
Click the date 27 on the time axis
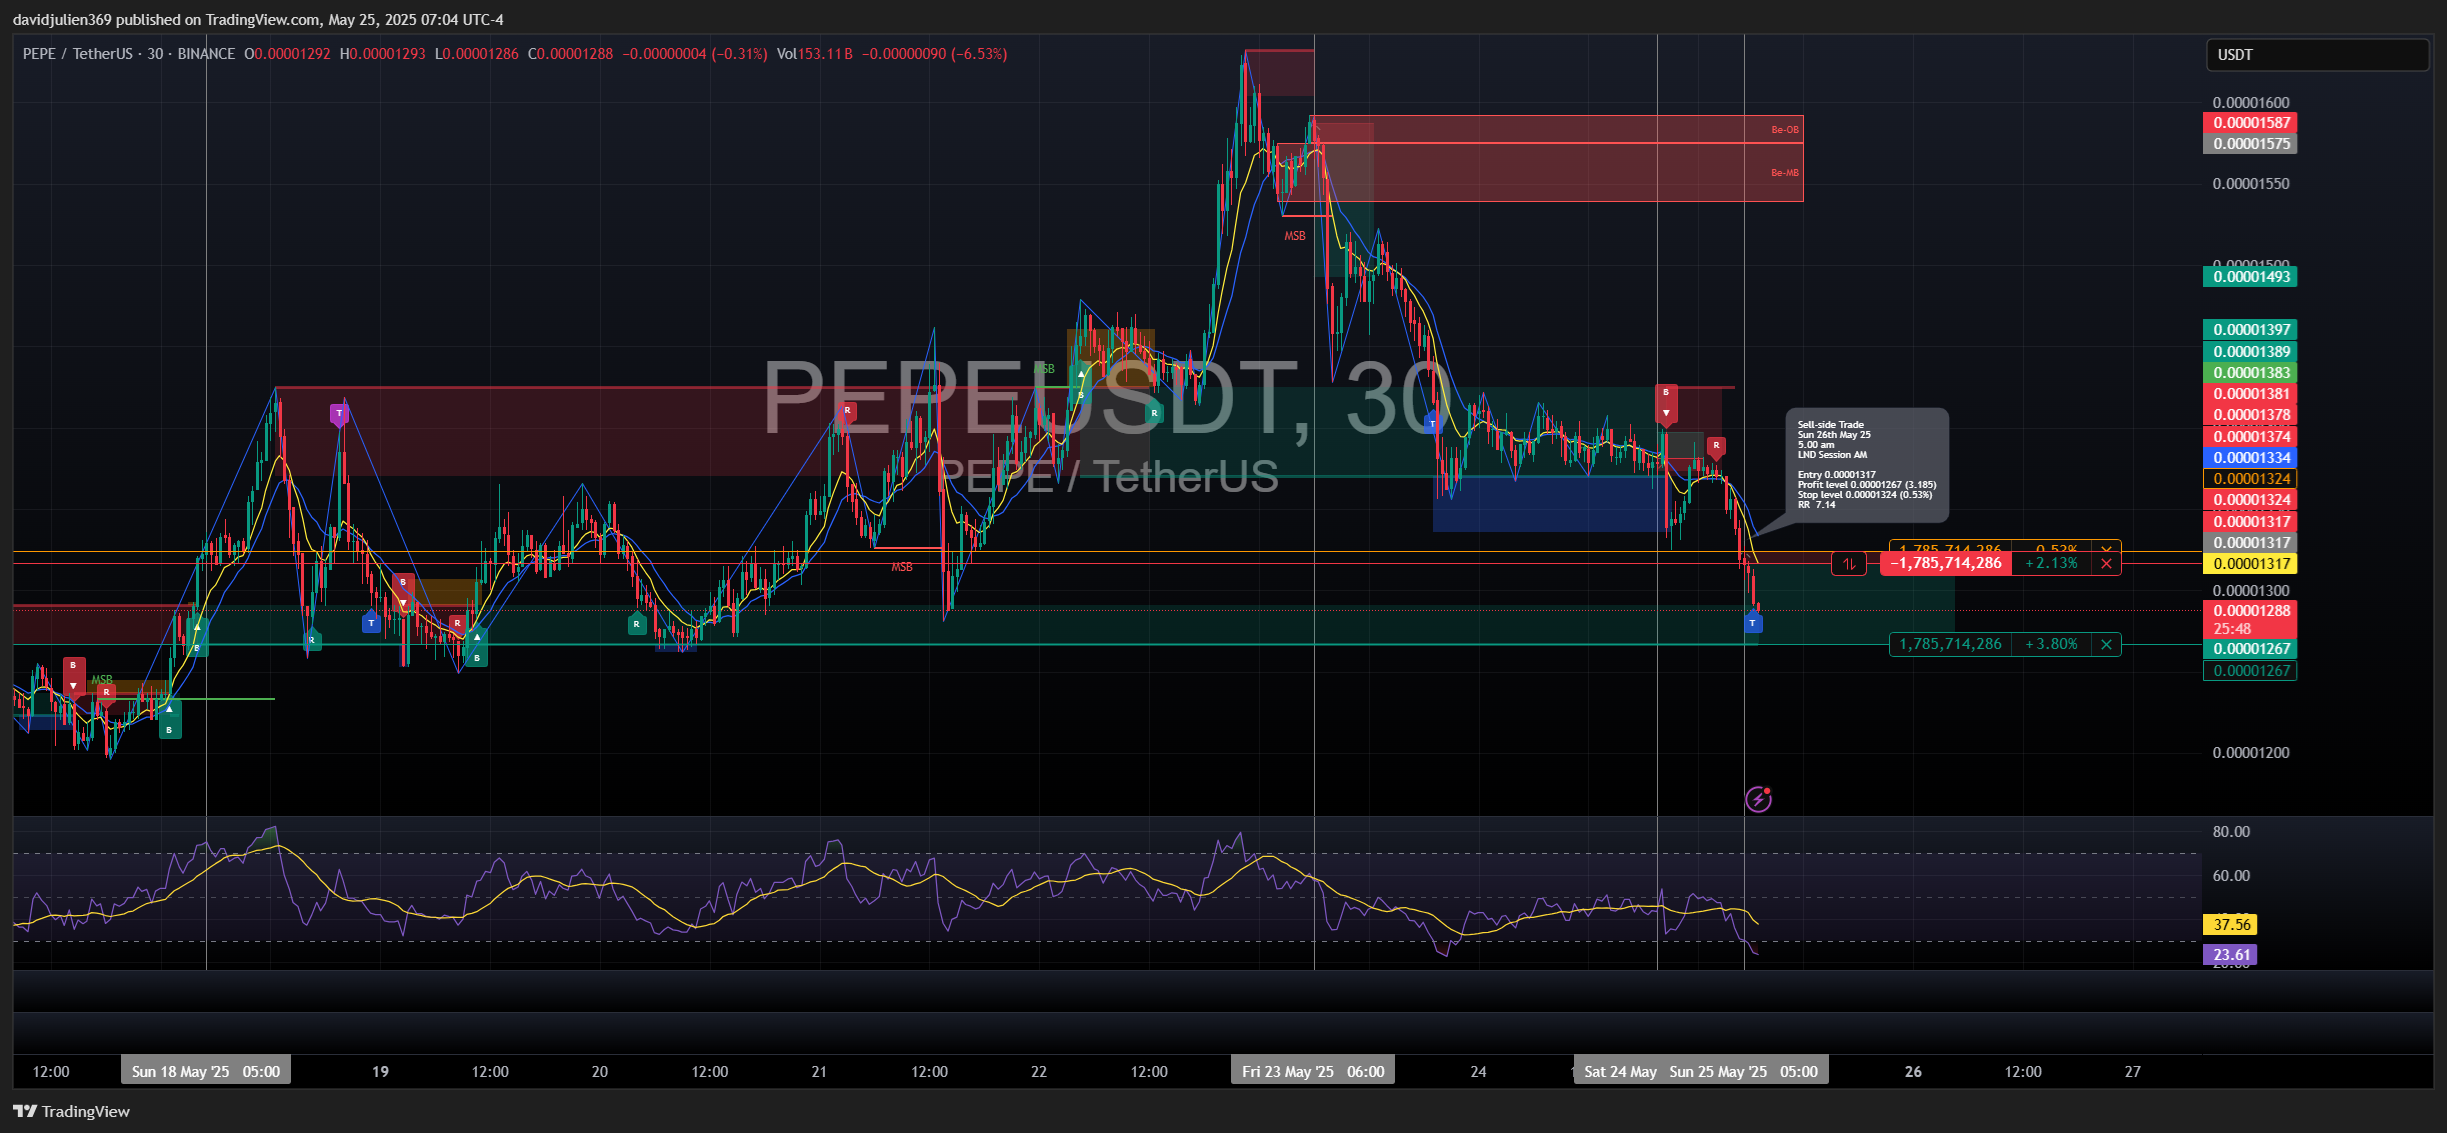pyautogui.click(x=2133, y=1072)
